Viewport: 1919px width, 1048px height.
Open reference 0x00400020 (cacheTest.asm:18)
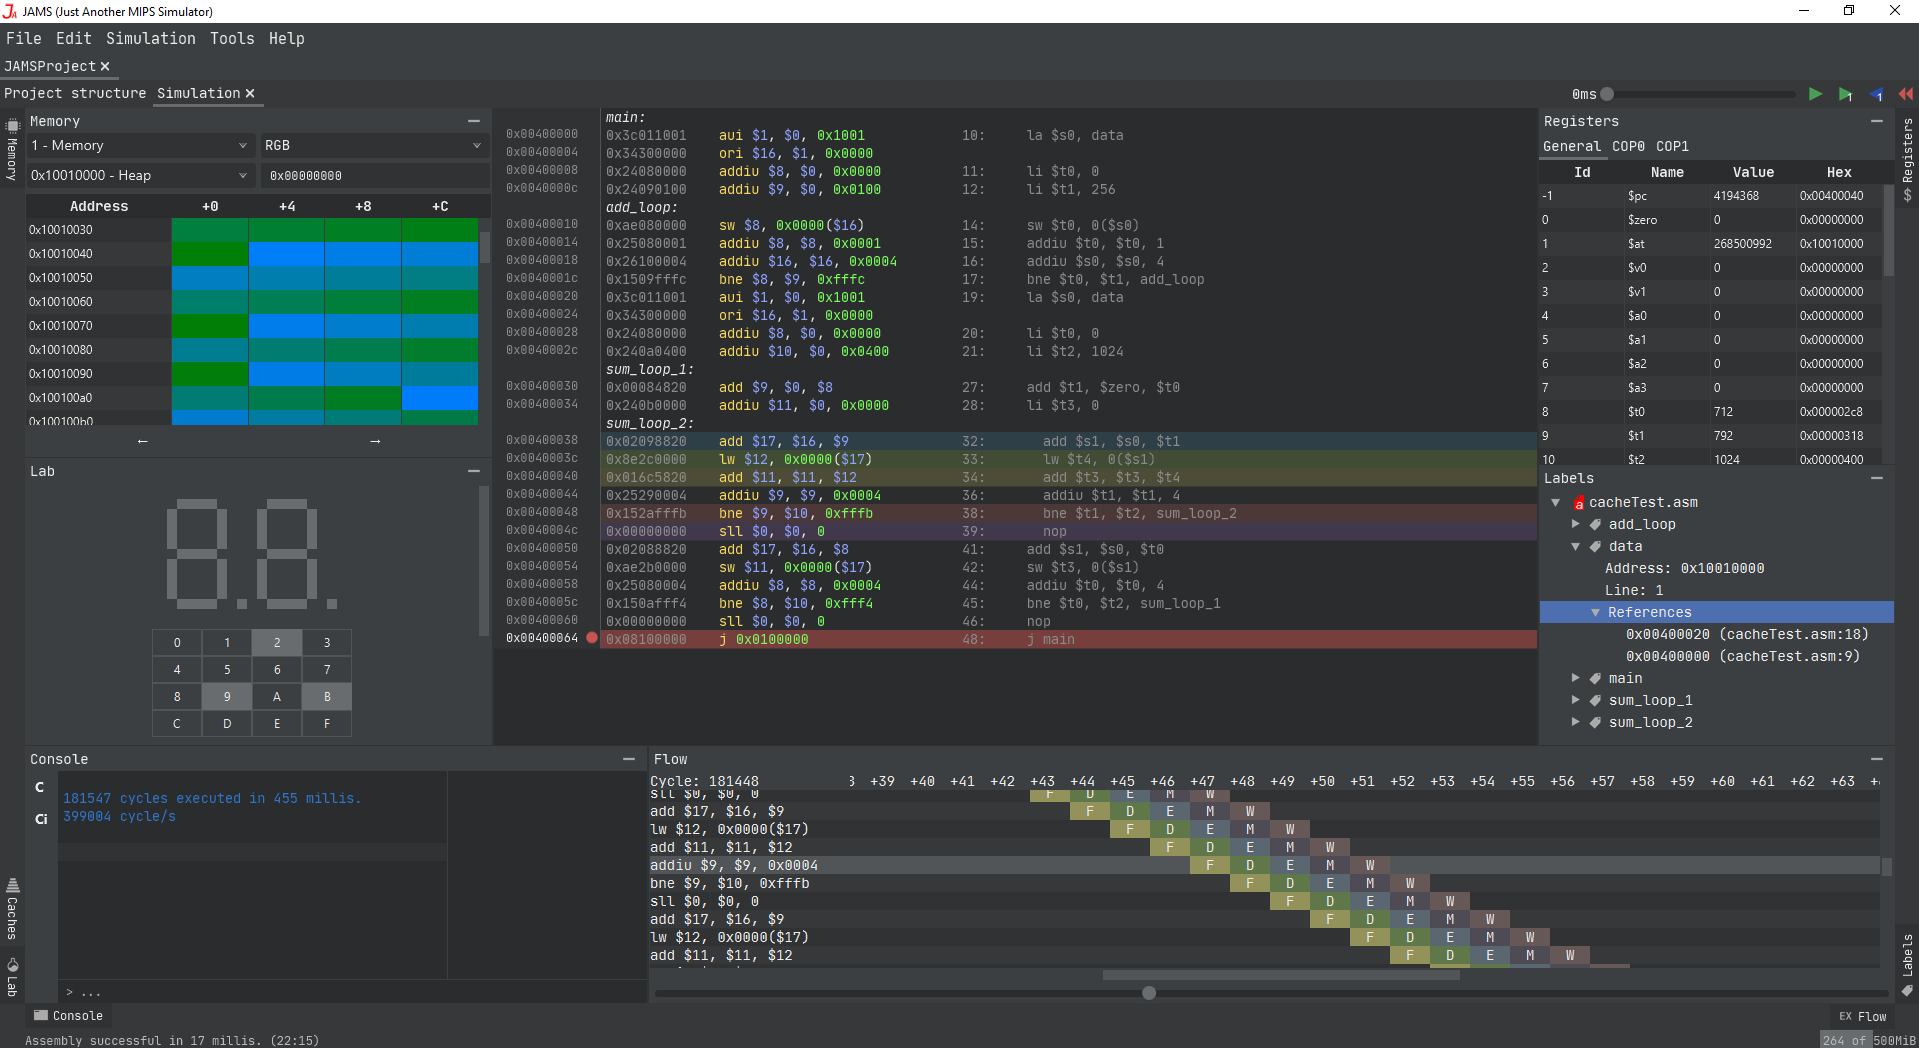1747,634
